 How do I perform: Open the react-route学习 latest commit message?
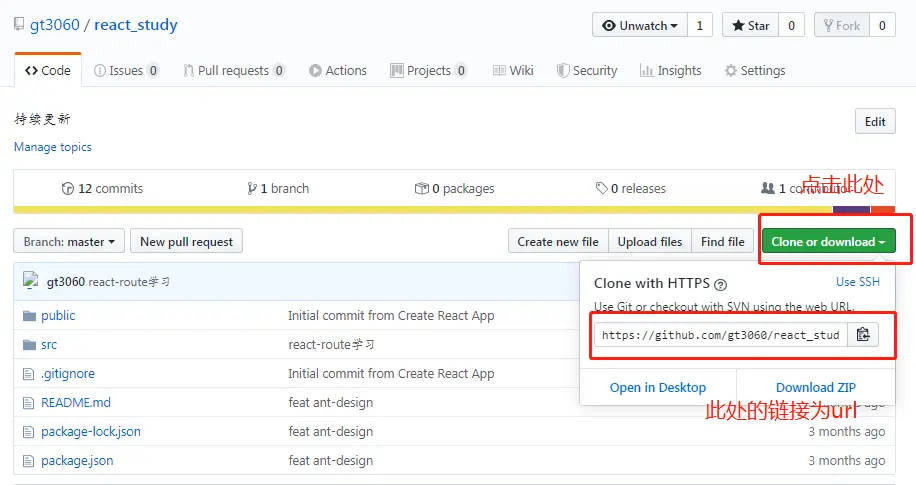[x=129, y=282]
